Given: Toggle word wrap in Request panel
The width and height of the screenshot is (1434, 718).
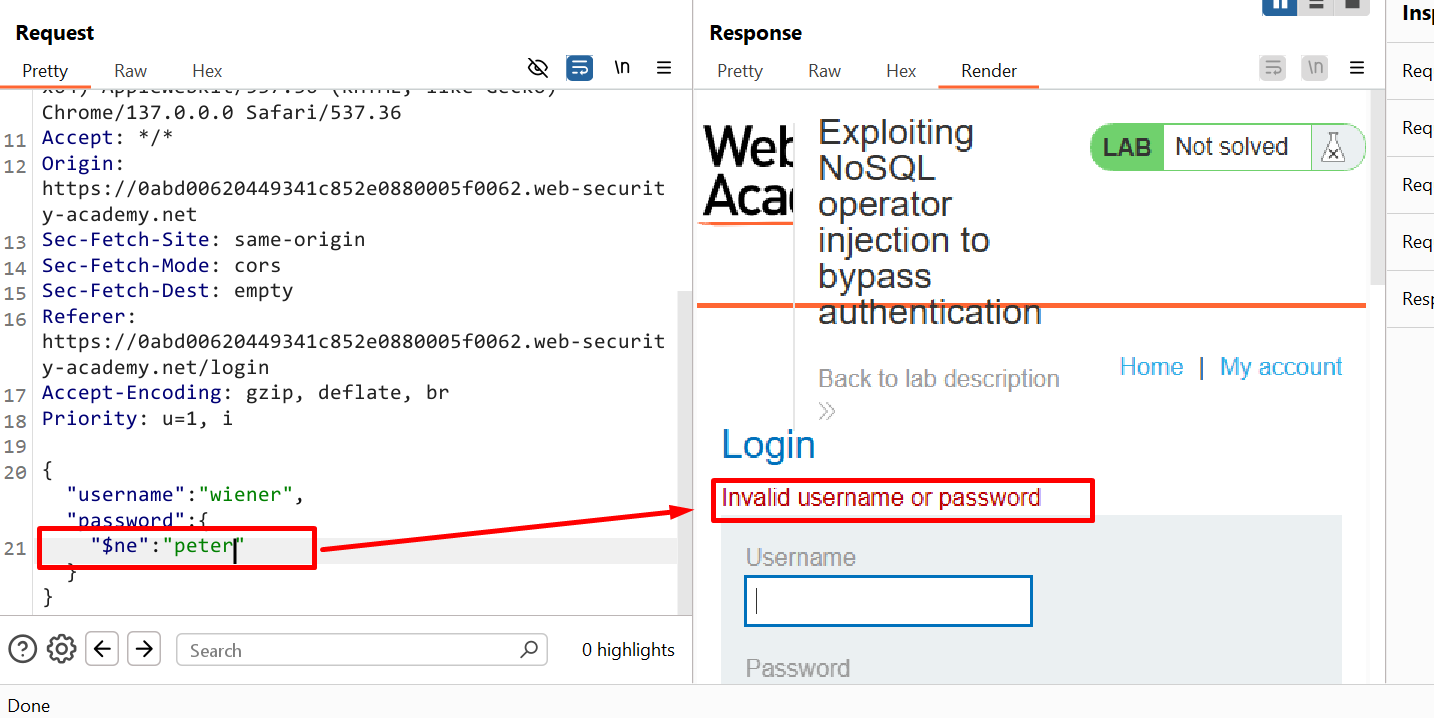Looking at the screenshot, I should click(580, 68).
